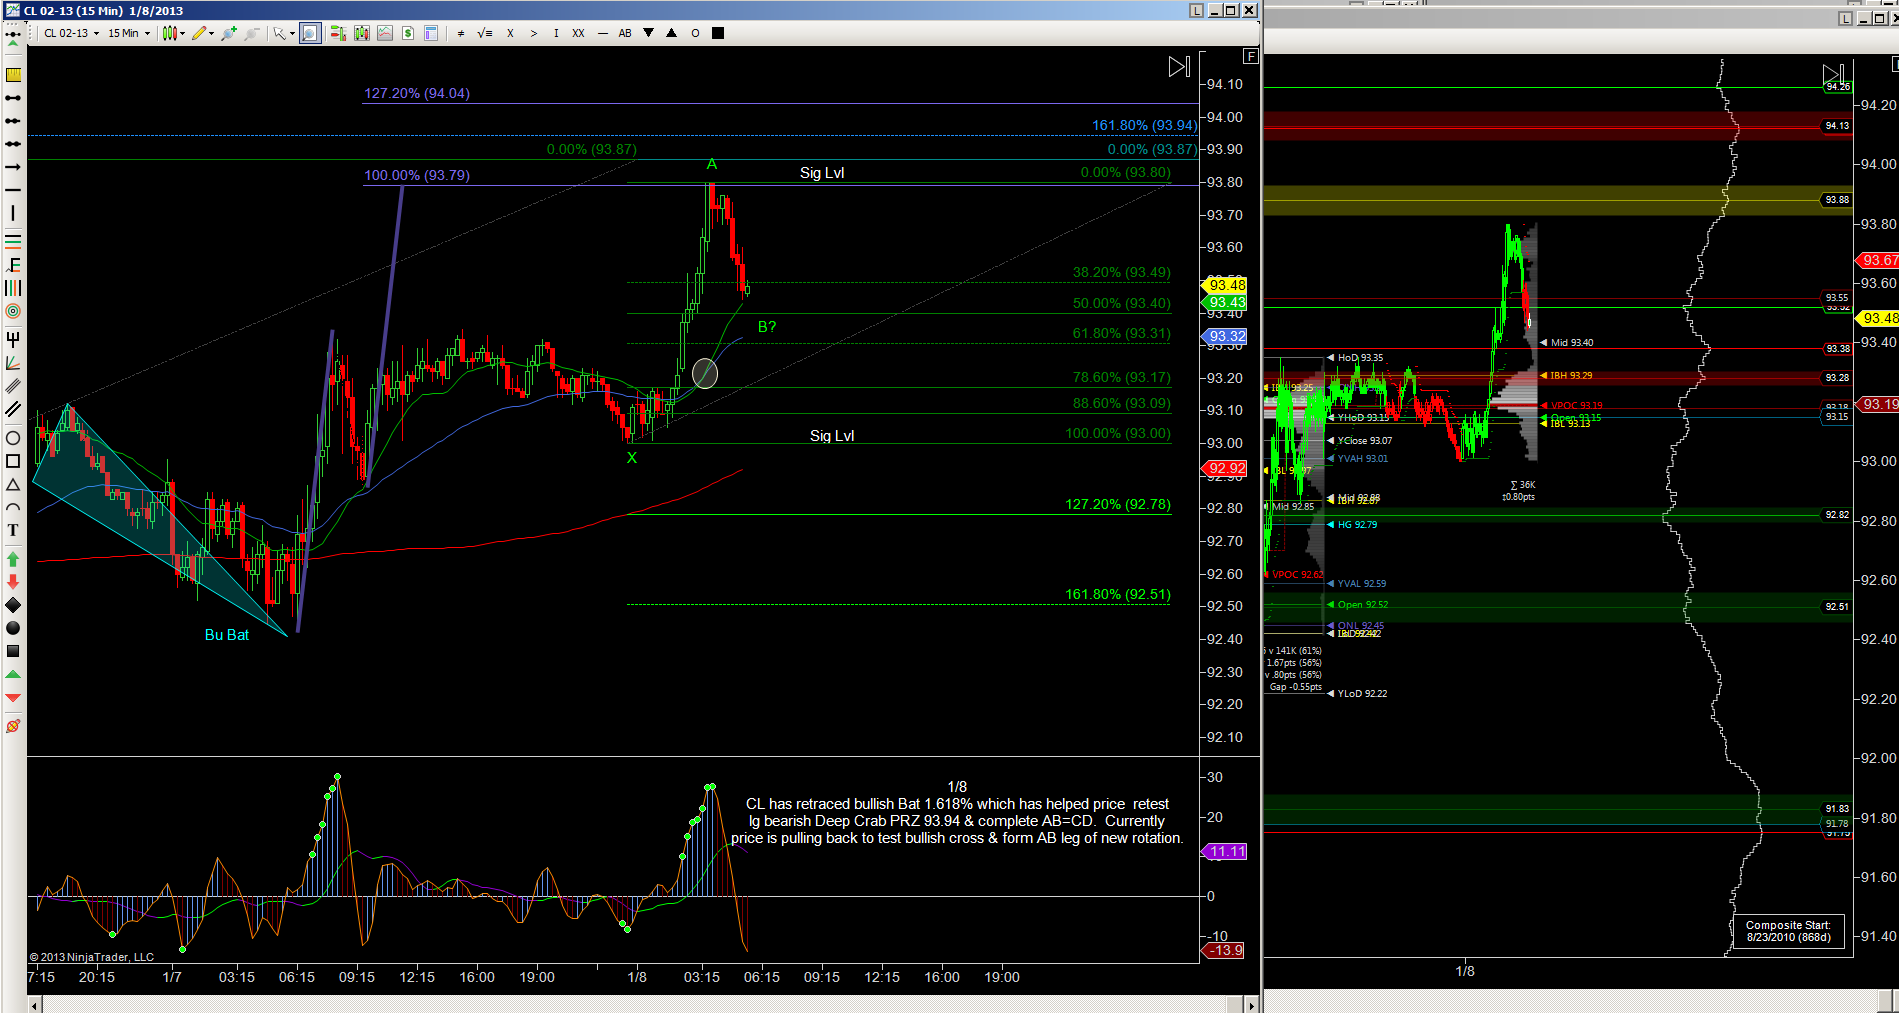Click the Composite Start label box
This screenshot has width=1899, height=1013.
(x=1788, y=931)
